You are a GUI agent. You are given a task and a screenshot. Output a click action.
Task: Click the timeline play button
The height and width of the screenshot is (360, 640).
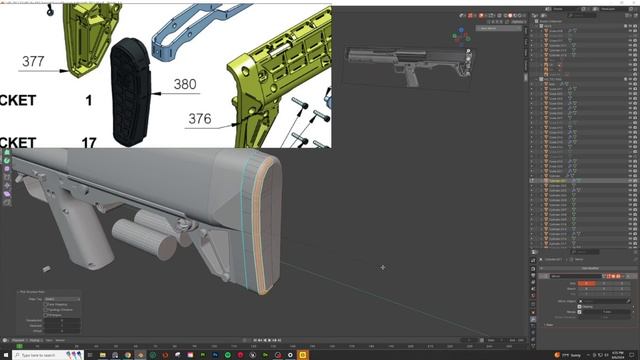point(270,340)
